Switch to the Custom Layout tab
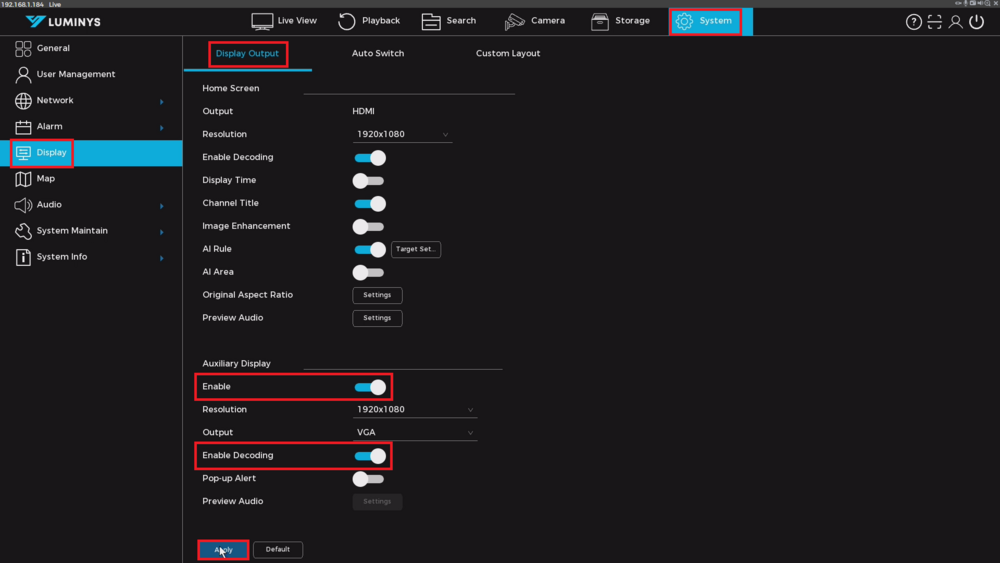Screen dimensions: 1000x563 point(508,54)
